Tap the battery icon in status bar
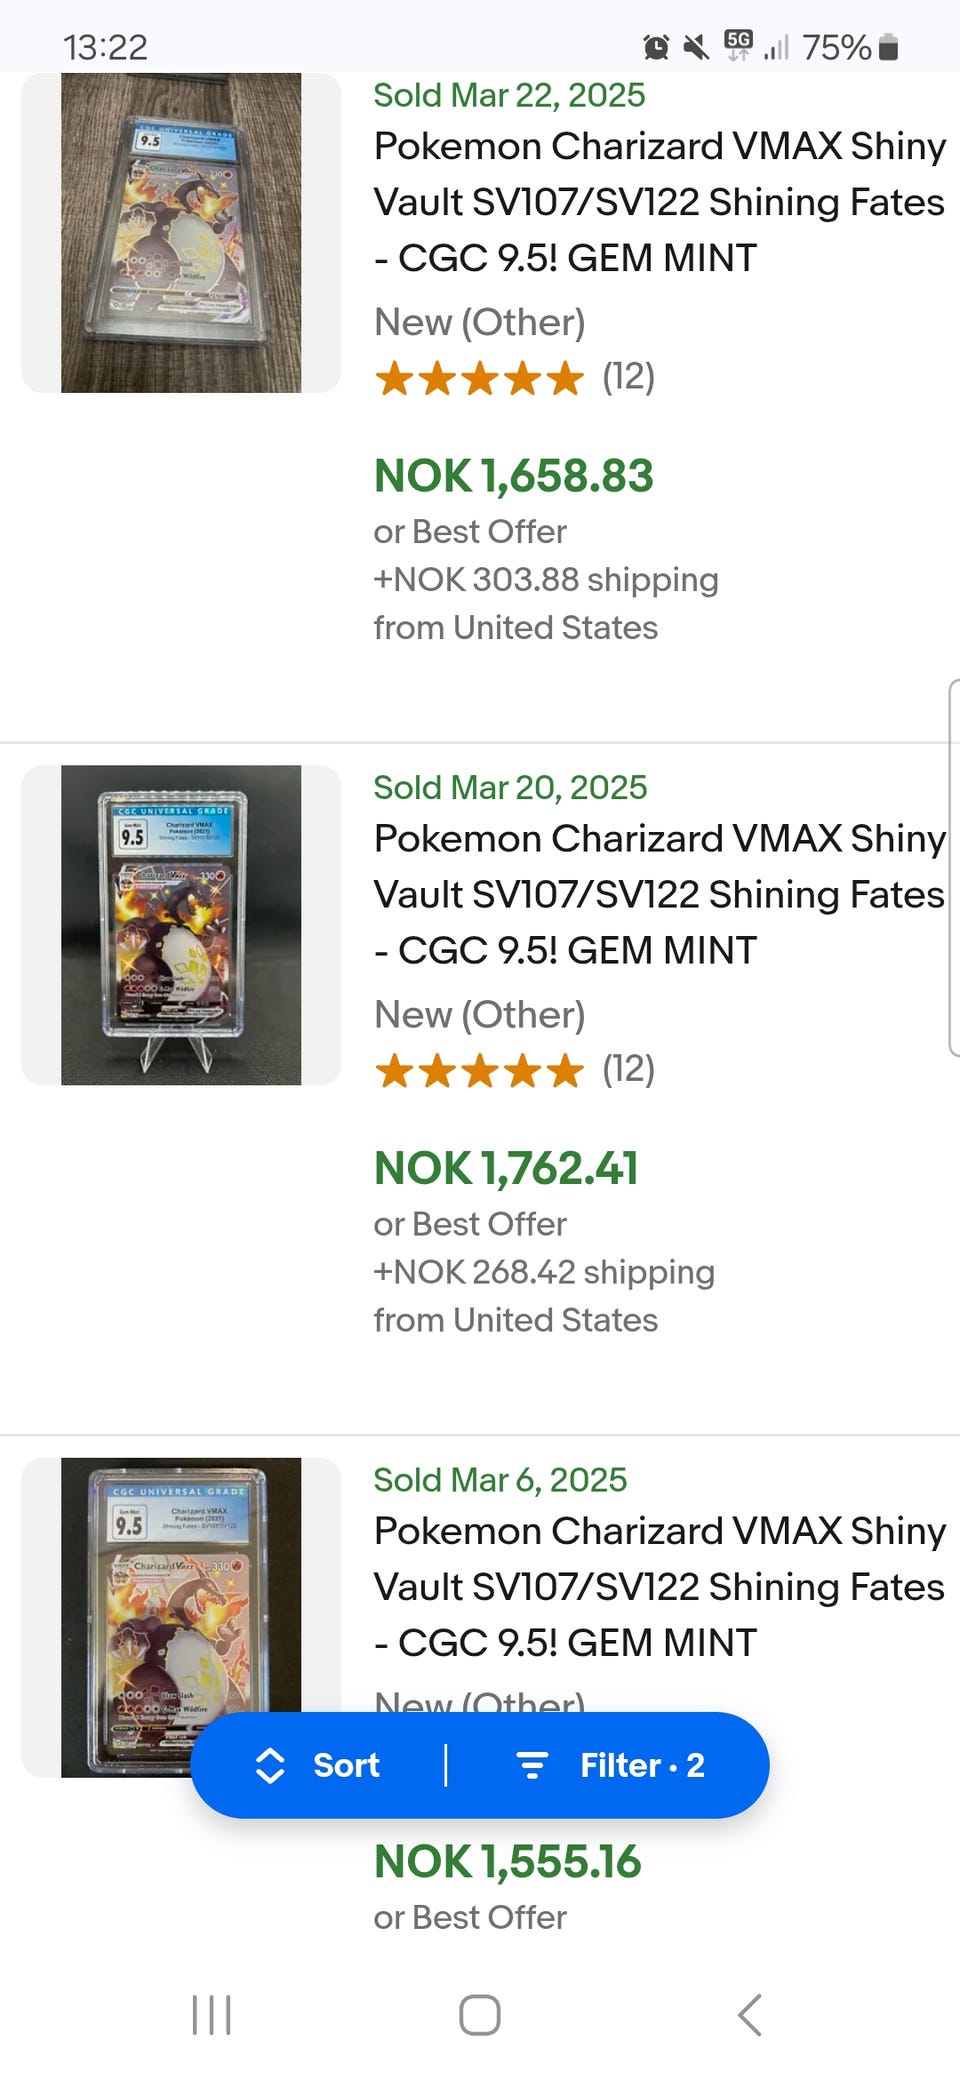Screen dimensions: 960x2080 tap(888, 47)
